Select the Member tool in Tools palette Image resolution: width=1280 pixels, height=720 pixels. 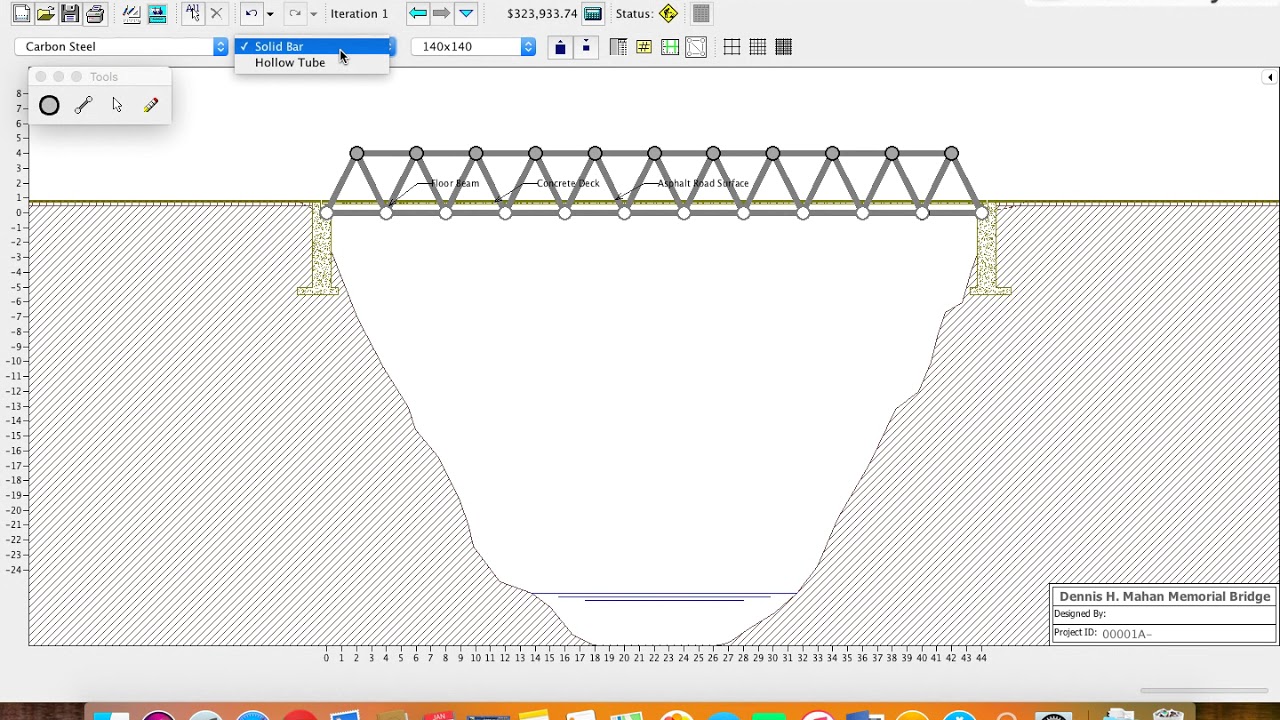point(83,105)
